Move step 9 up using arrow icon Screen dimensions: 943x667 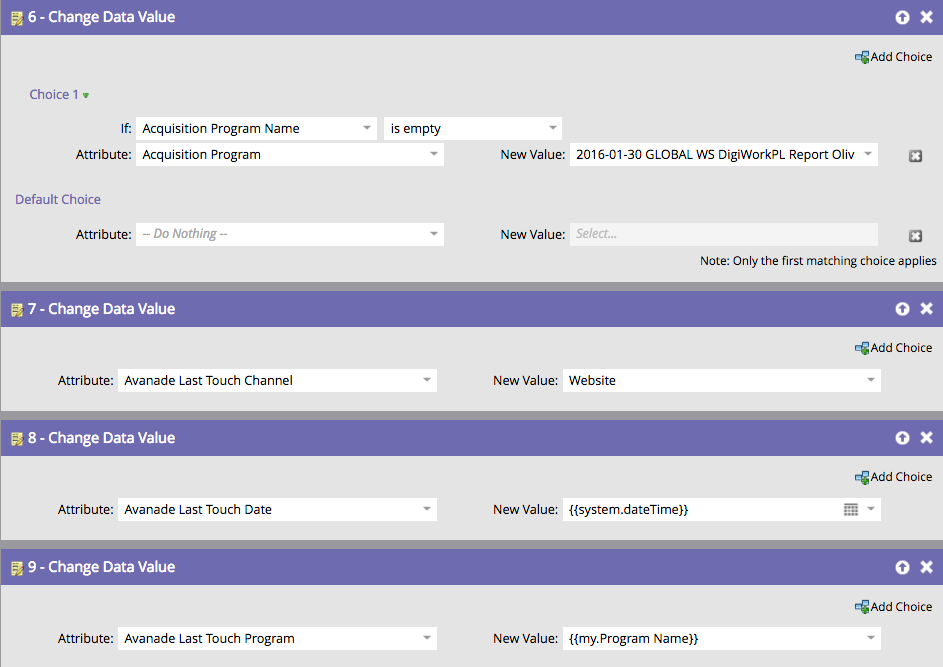click(x=903, y=567)
